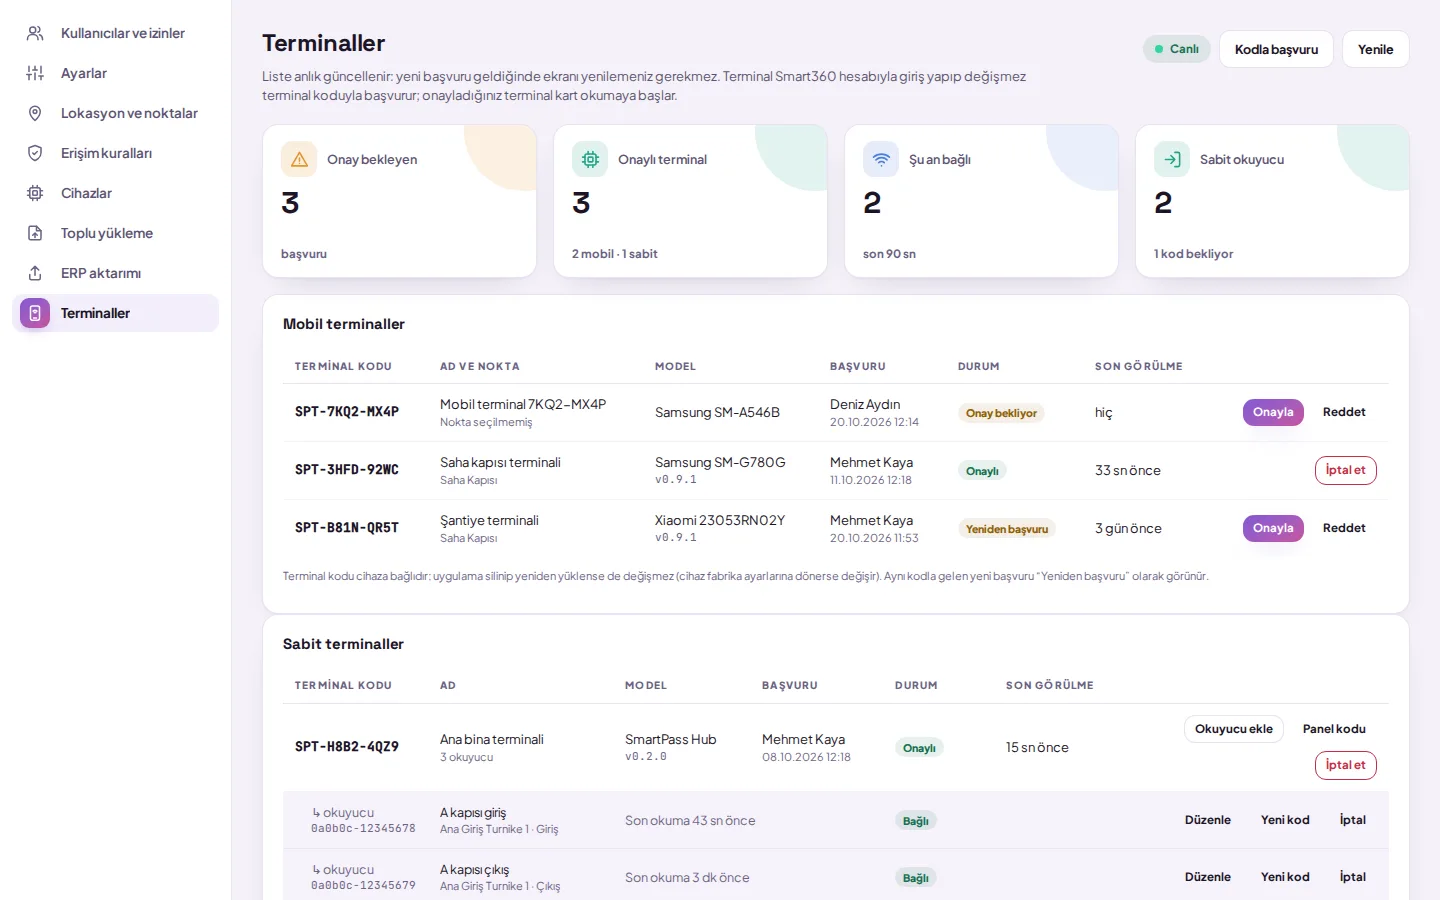
Task: Click the Ayarlar sliders icon
Action: coord(35,73)
